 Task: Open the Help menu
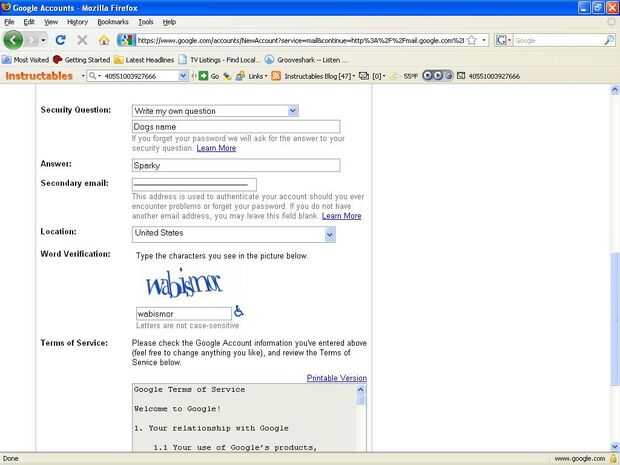pos(169,22)
